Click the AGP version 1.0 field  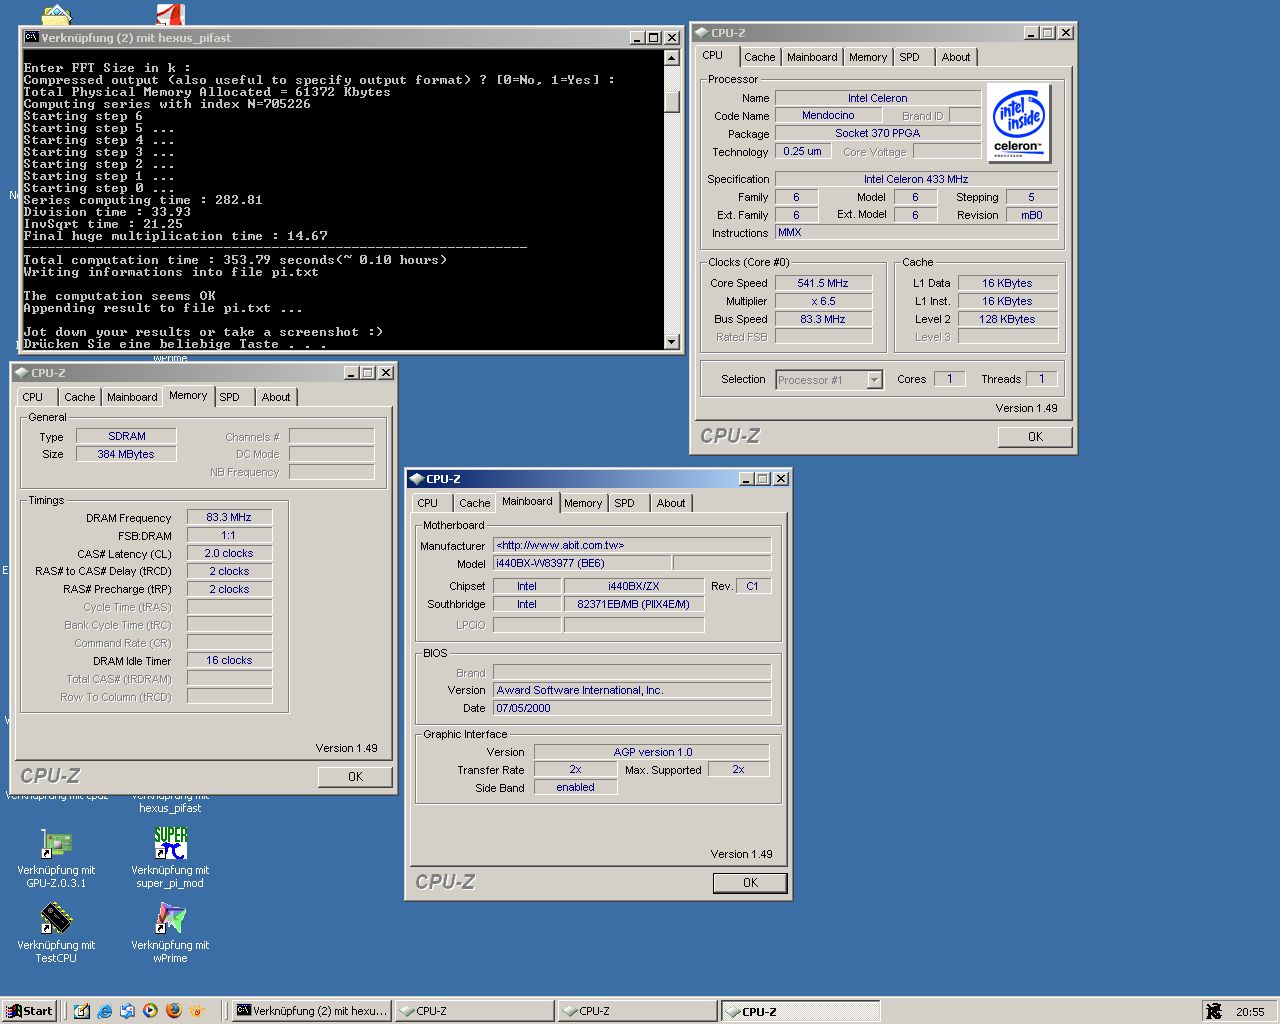[652, 753]
